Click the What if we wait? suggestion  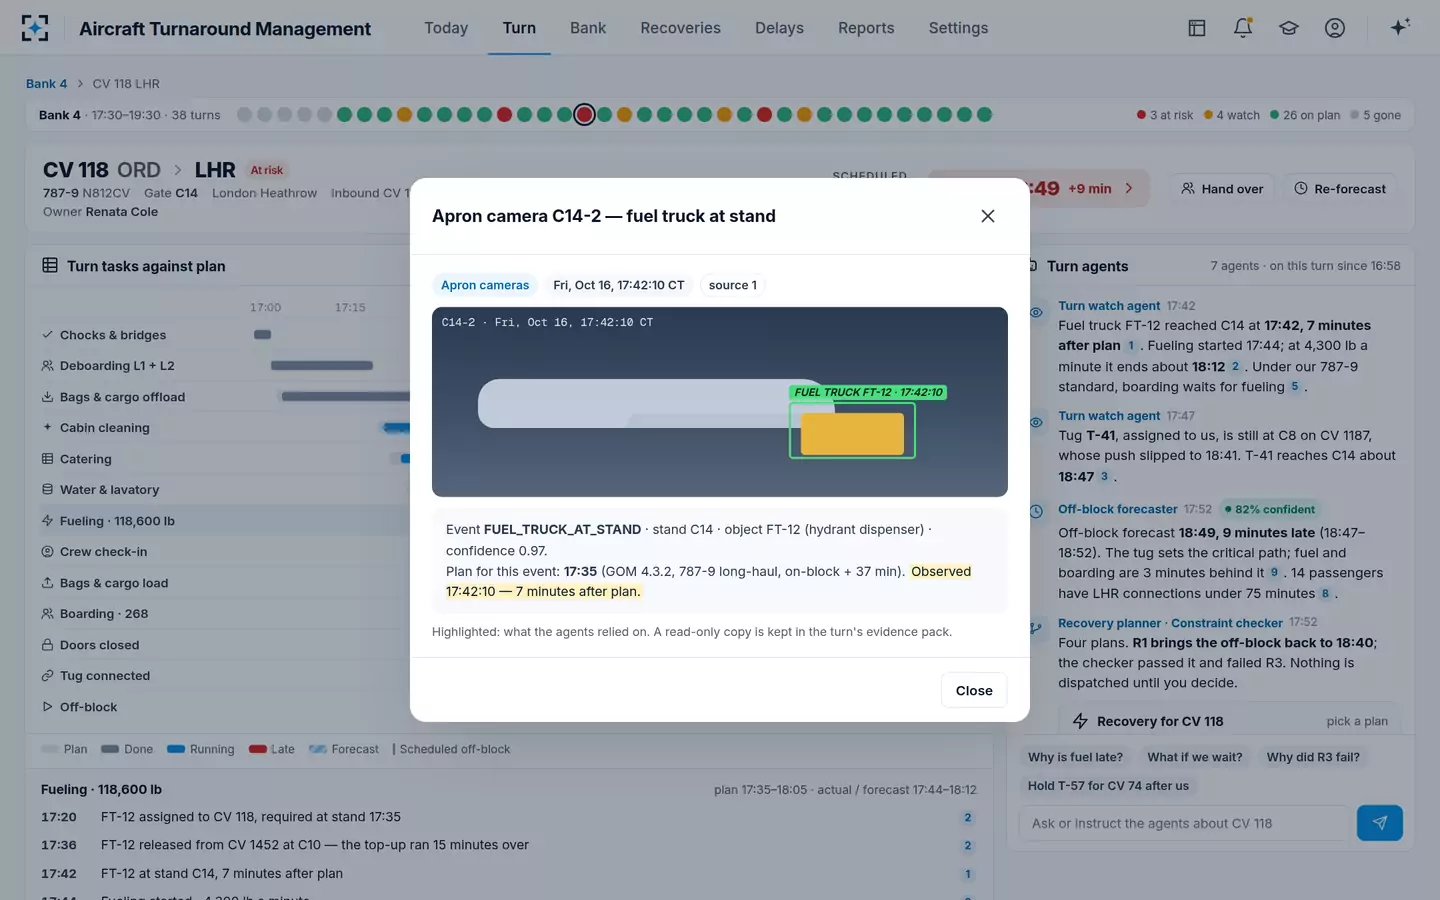[1195, 757]
